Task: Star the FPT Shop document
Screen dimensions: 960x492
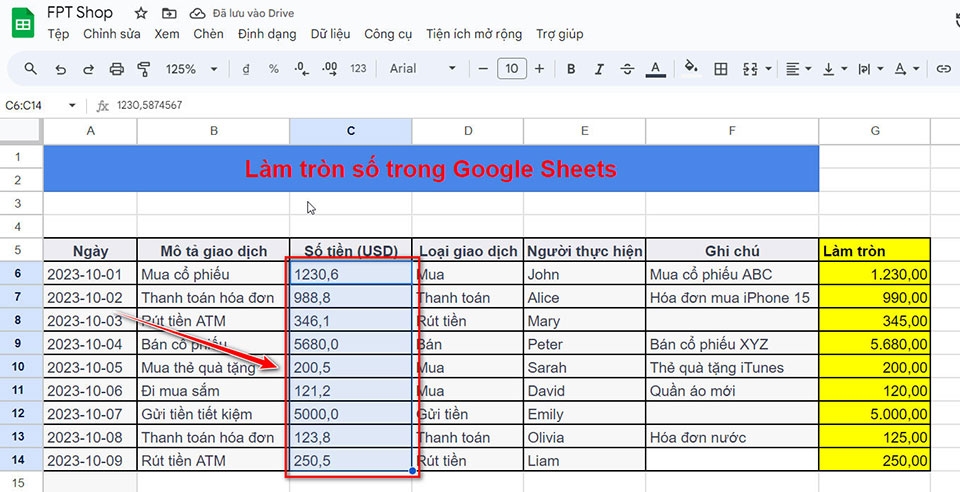Action: (141, 13)
